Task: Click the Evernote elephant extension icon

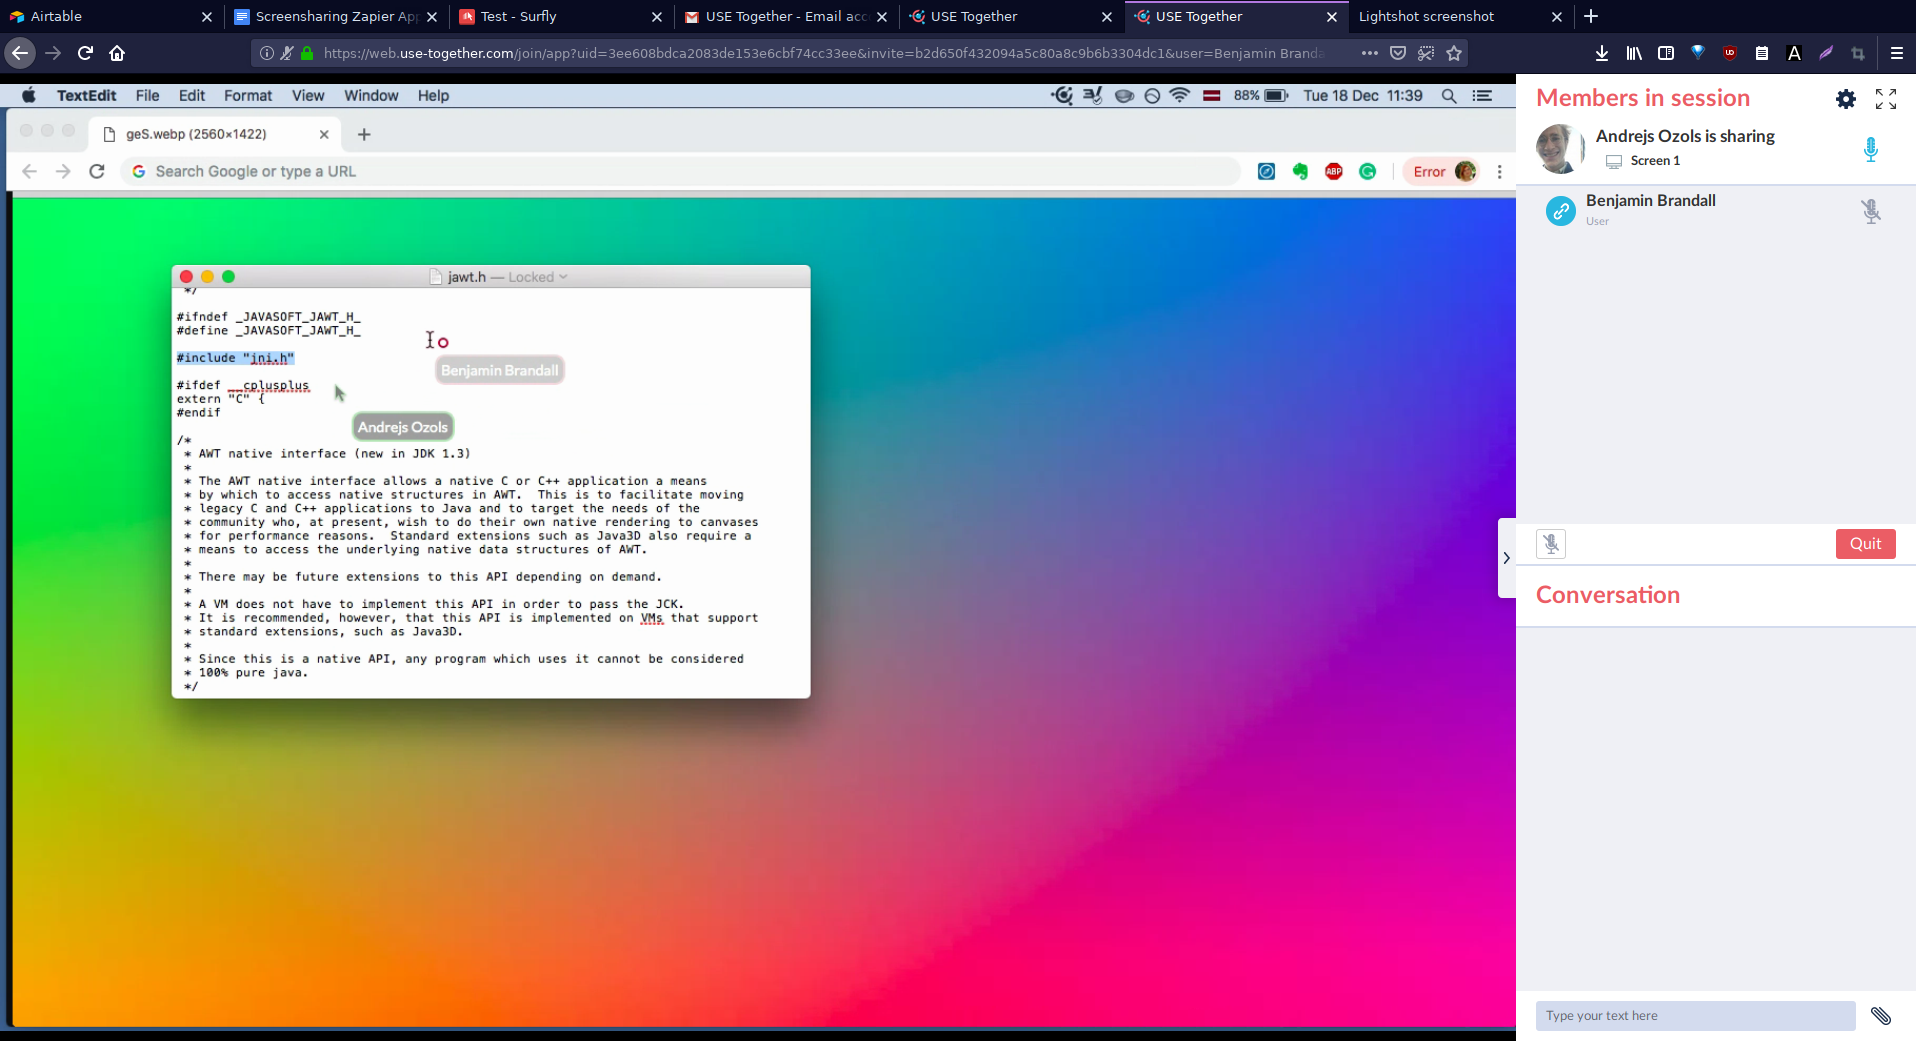Action: coord(1300,172)
